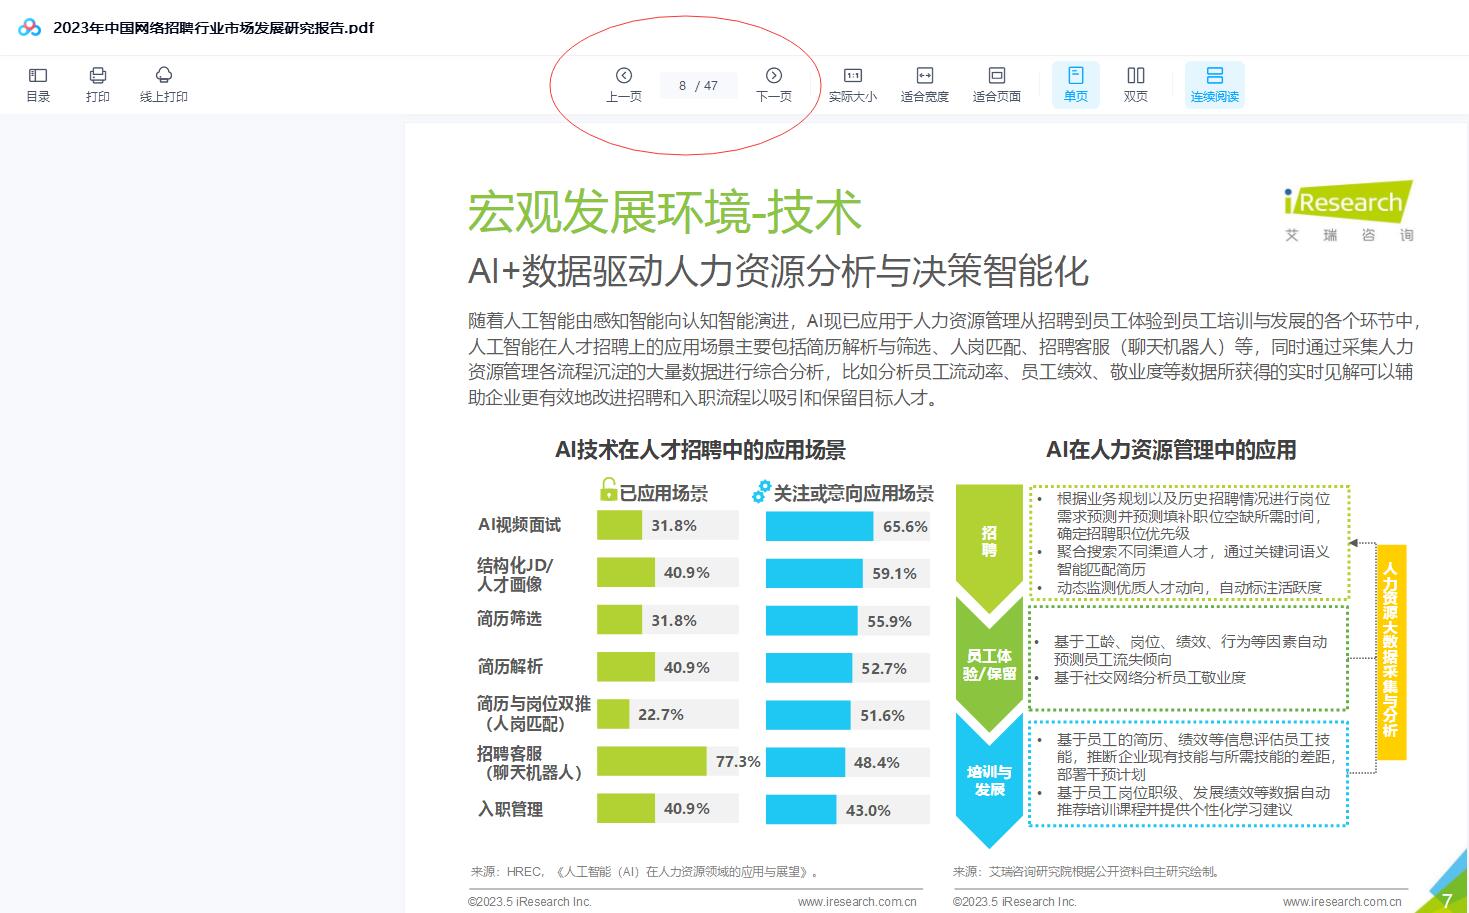1469x913 pixels.
Task: Click the yellow 人力资源大数据采集与分析 box
Action: tap(1391, 651)
